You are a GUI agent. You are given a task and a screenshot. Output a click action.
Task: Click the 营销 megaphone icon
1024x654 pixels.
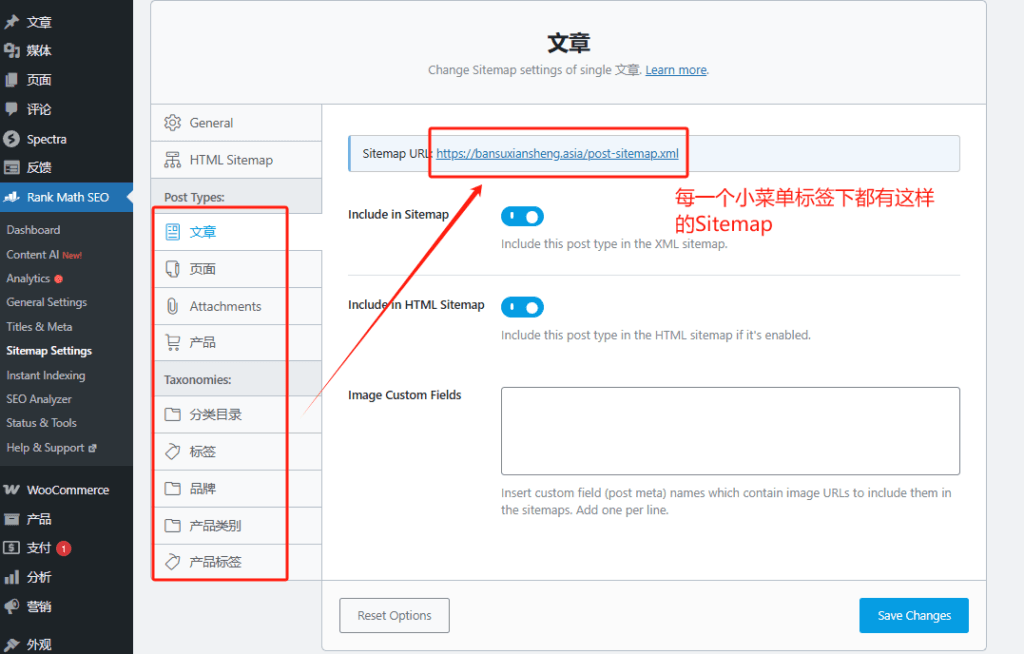[x=11, y=606]
